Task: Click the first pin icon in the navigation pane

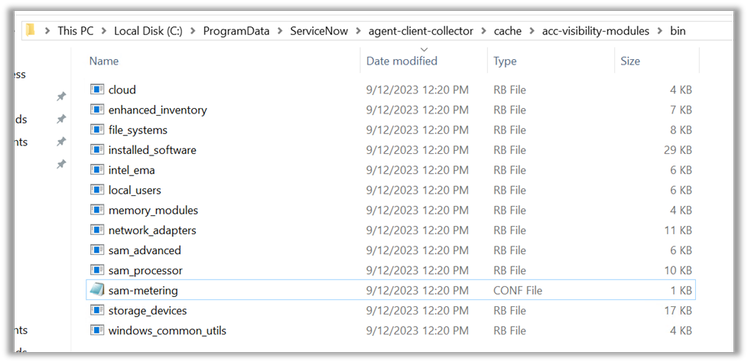Action: tap(61, 96)
